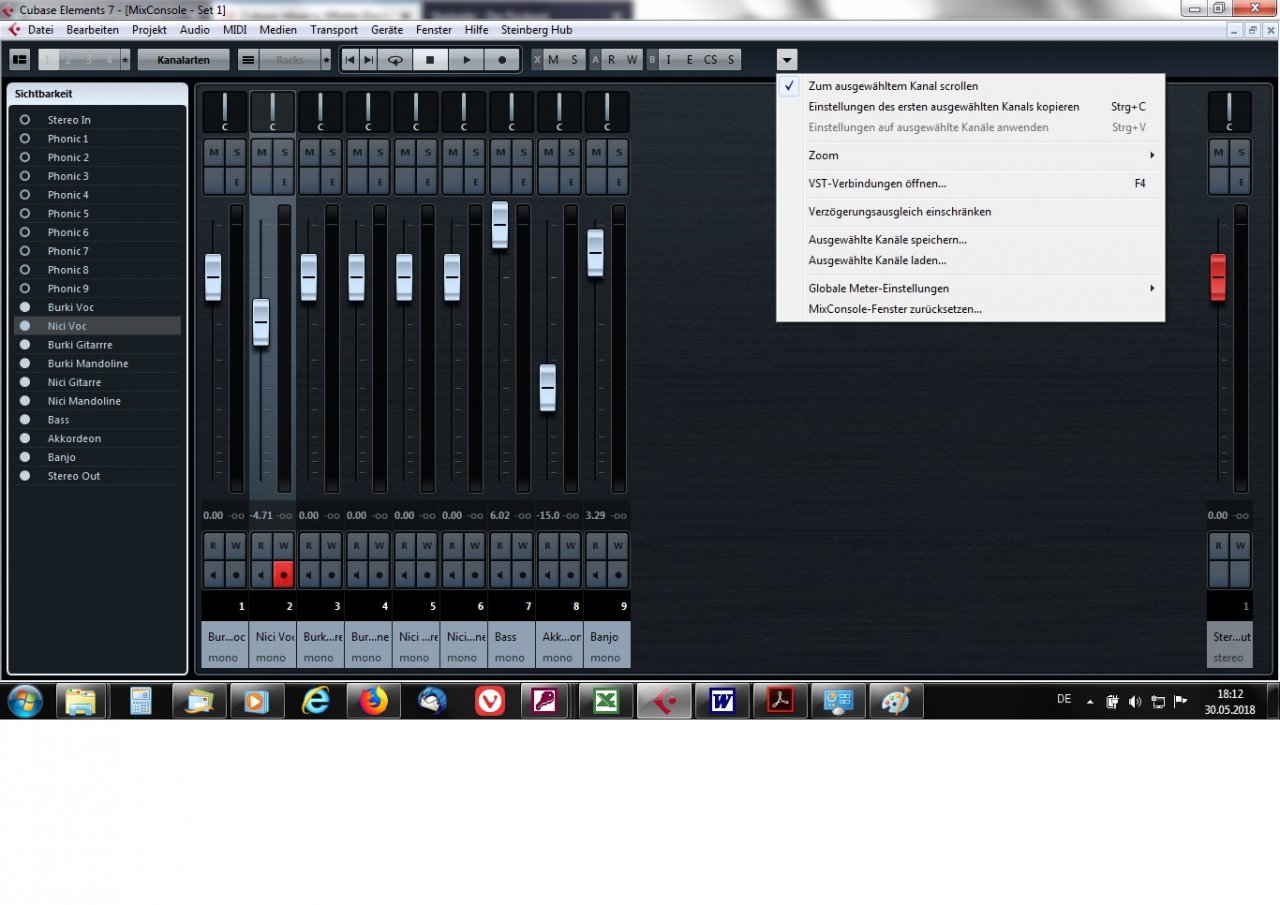This screenshot has height=905, width=1280.
Task: Open the Datei menu
Action: (x=41, y=30)
